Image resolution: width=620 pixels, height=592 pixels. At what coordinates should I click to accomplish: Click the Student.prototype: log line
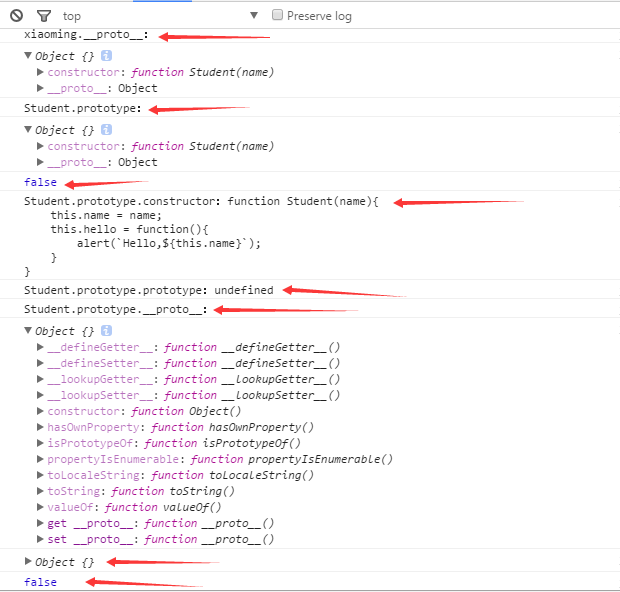point(83,108)
